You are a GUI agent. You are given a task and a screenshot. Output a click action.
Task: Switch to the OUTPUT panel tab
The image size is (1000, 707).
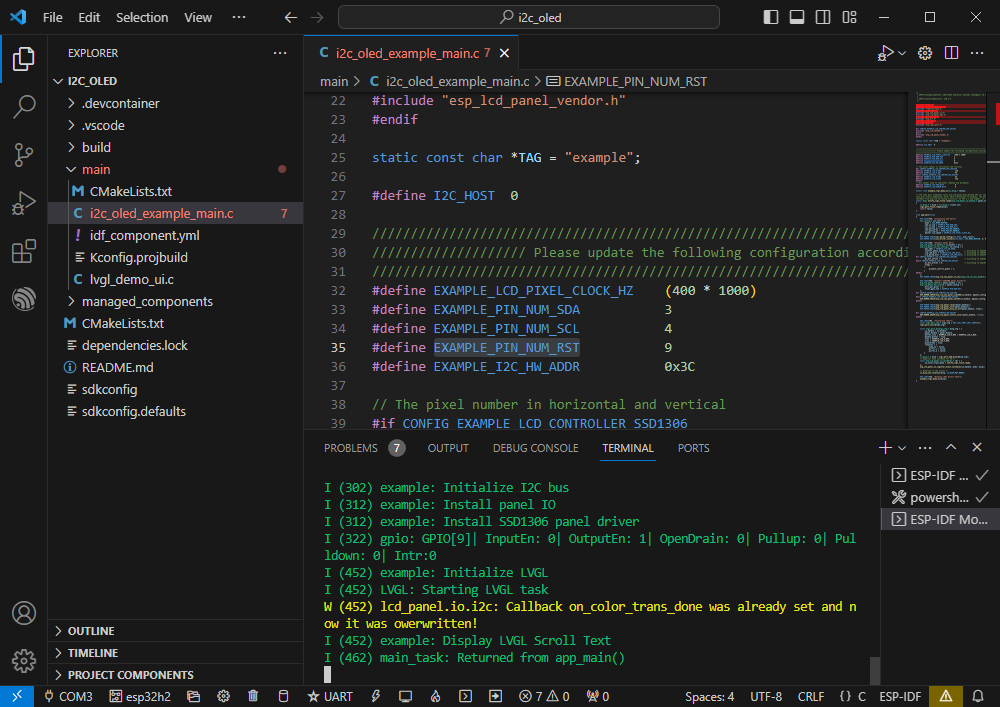pyautogui.click(x=448, y=448)
